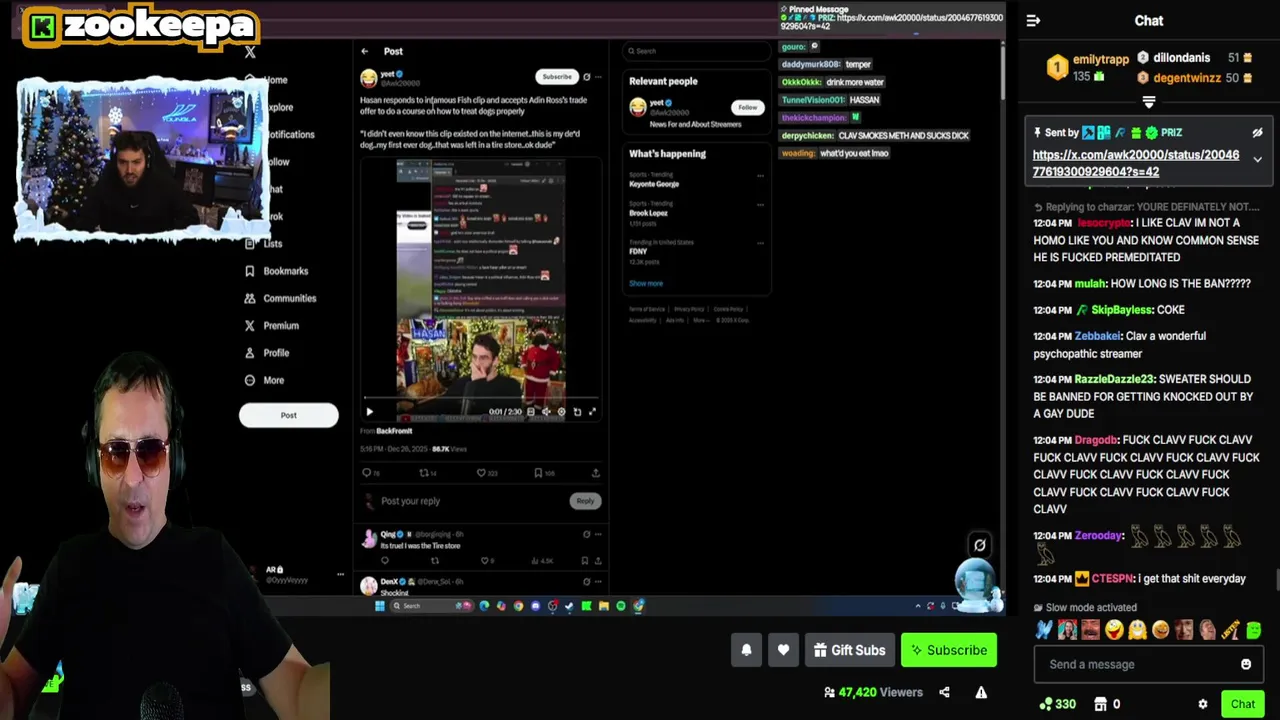Open more options next to Keyonte George trend
The width and height of the screenshot is (1280, 720).
(x=760, y=176)
